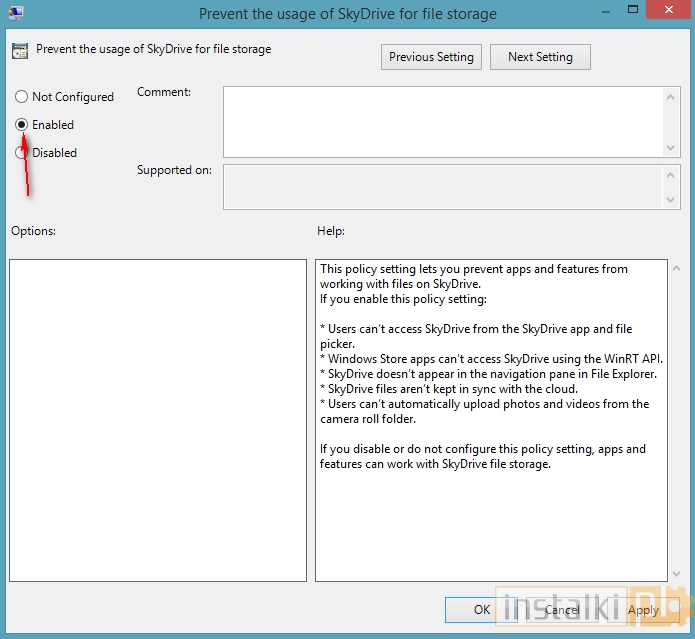The width and height of the screenshot is (695, 639).
Task: Click Help pane scroll down arrow
Action: [x=676, y=574]
